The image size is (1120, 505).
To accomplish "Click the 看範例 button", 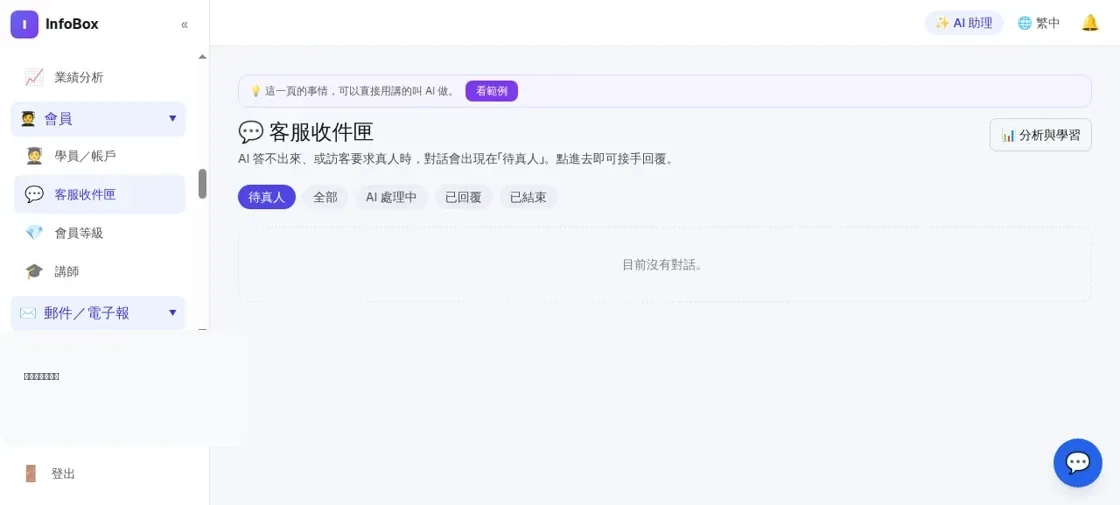I will pyautogui.click(x=491, y=91).
